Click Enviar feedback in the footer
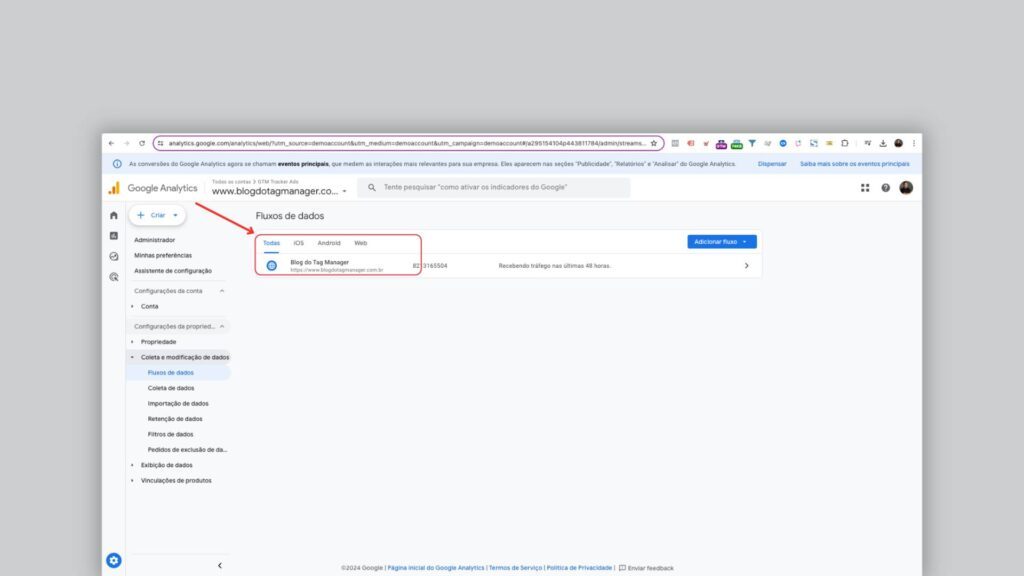This screenshot has height=576, width=1024. 646,568
